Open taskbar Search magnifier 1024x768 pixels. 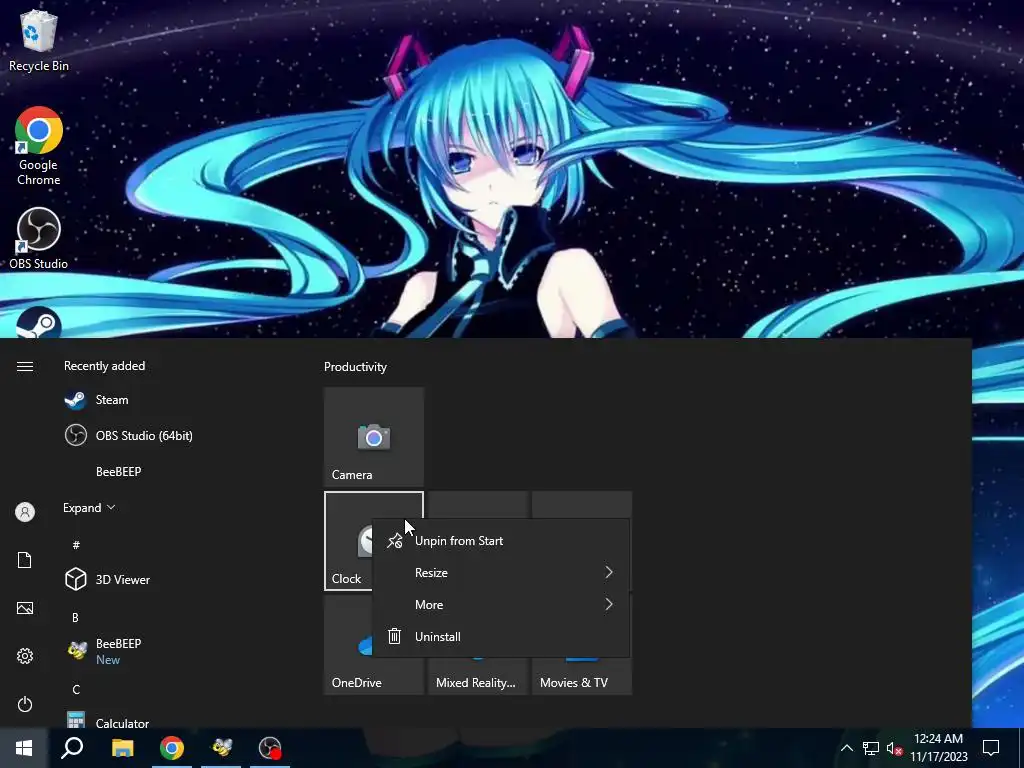click(72, 748)
